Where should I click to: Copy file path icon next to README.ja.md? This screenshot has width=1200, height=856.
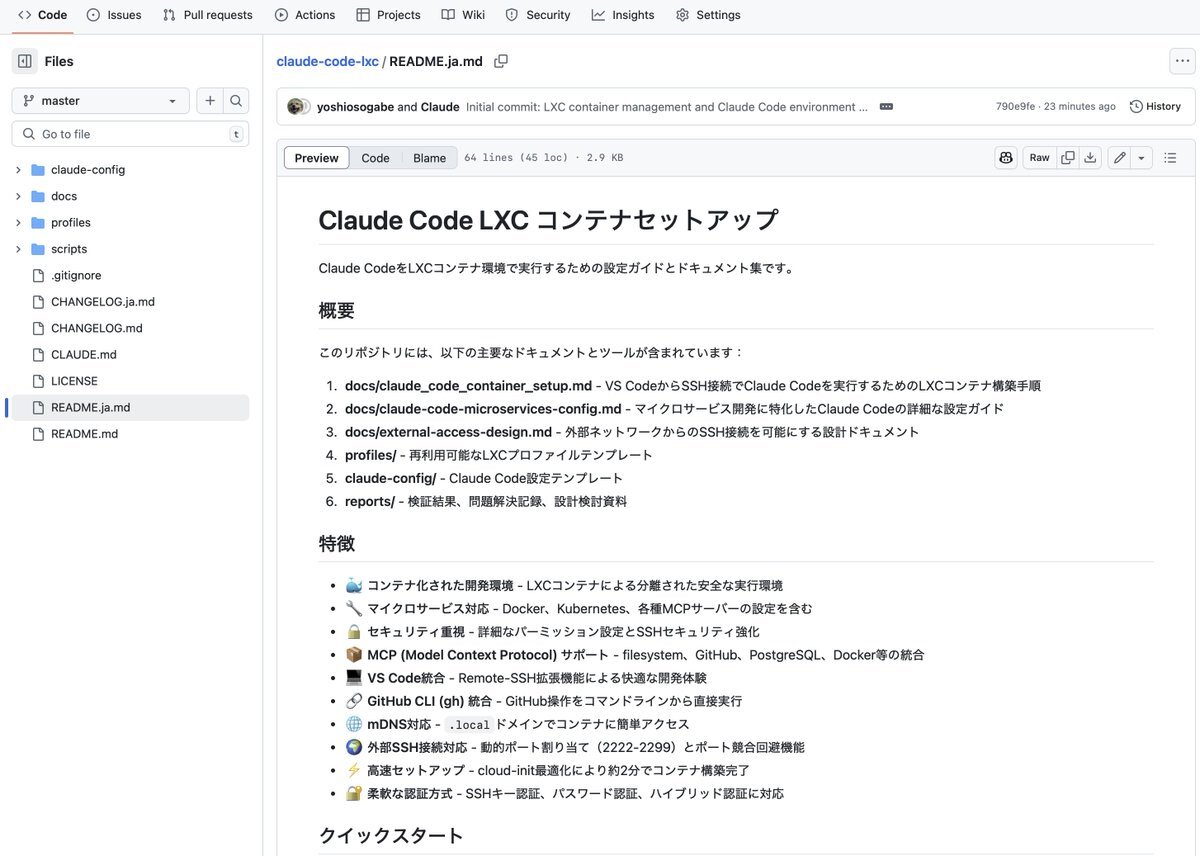(501, 61)
